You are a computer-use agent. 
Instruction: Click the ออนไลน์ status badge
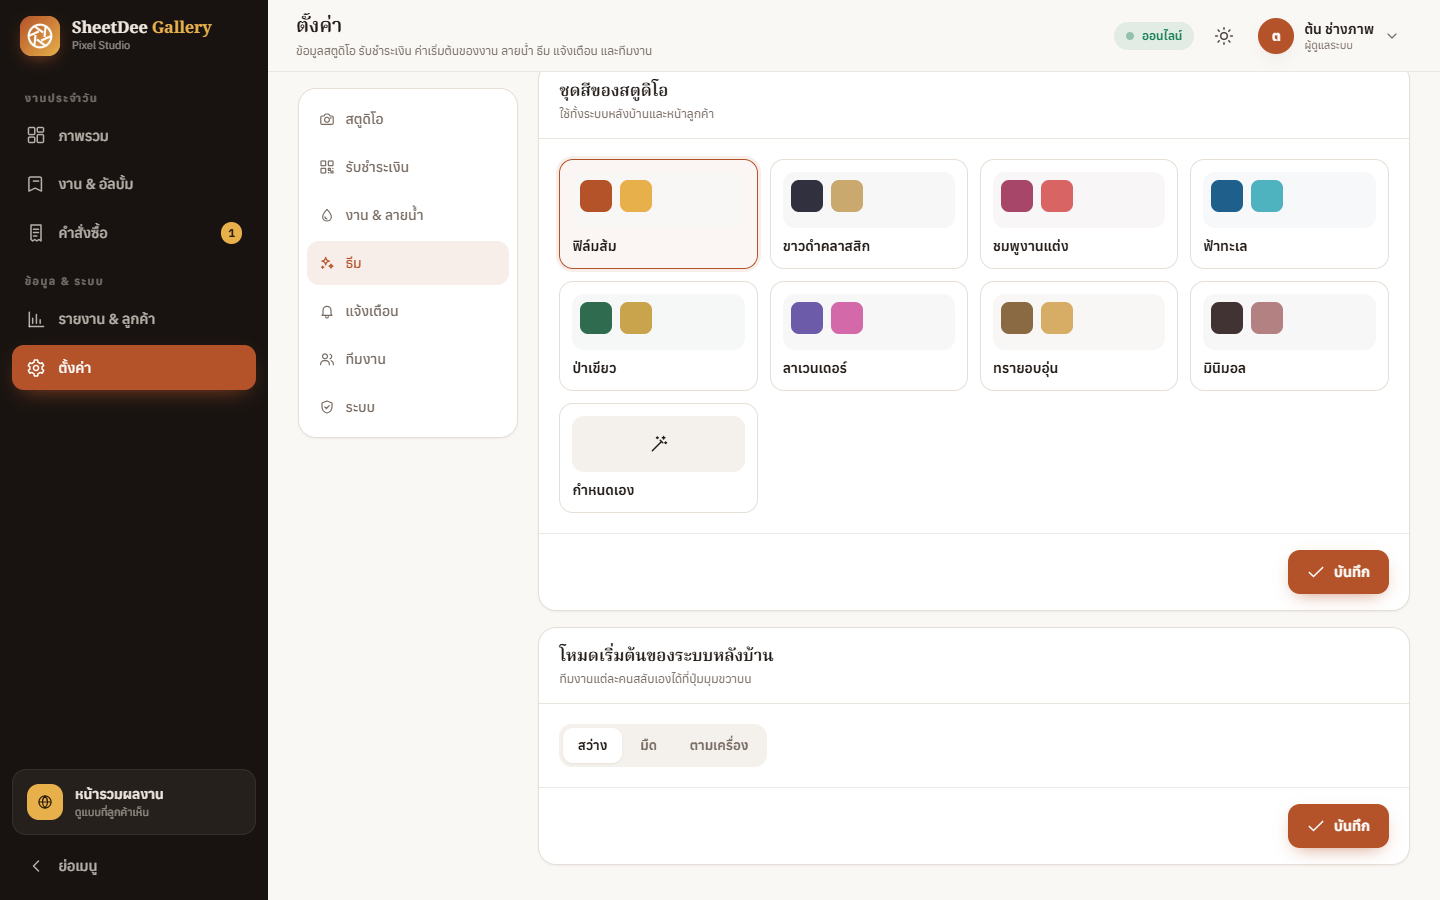[1154, 36]
